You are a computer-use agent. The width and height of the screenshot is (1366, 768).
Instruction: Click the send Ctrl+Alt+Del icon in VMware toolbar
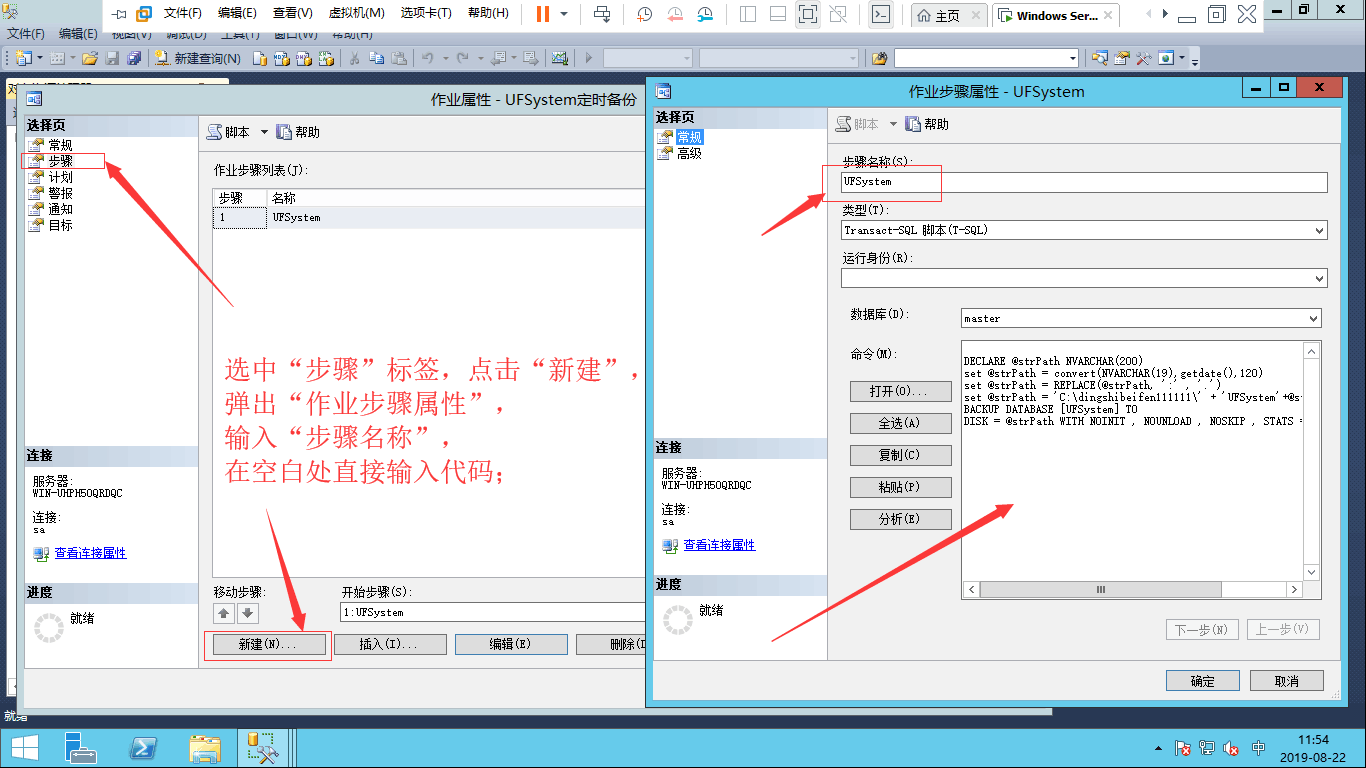pyautogui.click(x=602, y=14)
